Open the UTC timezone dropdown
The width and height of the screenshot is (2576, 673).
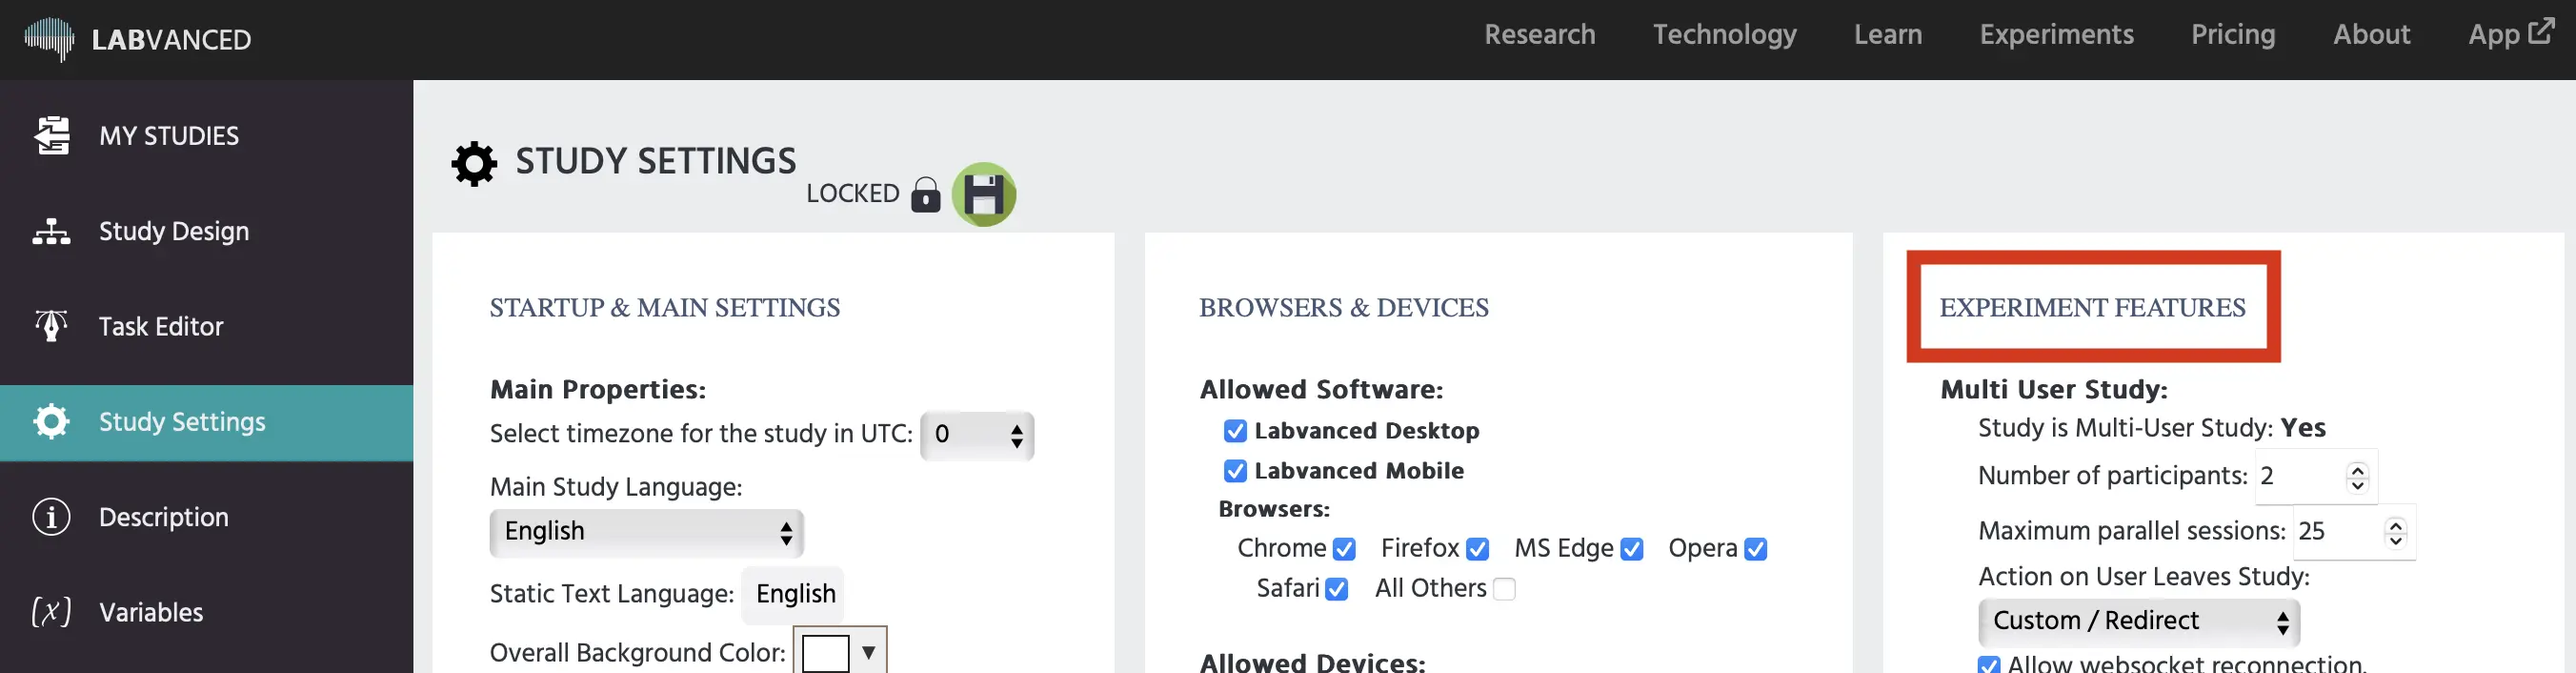(x=977, y=435)
